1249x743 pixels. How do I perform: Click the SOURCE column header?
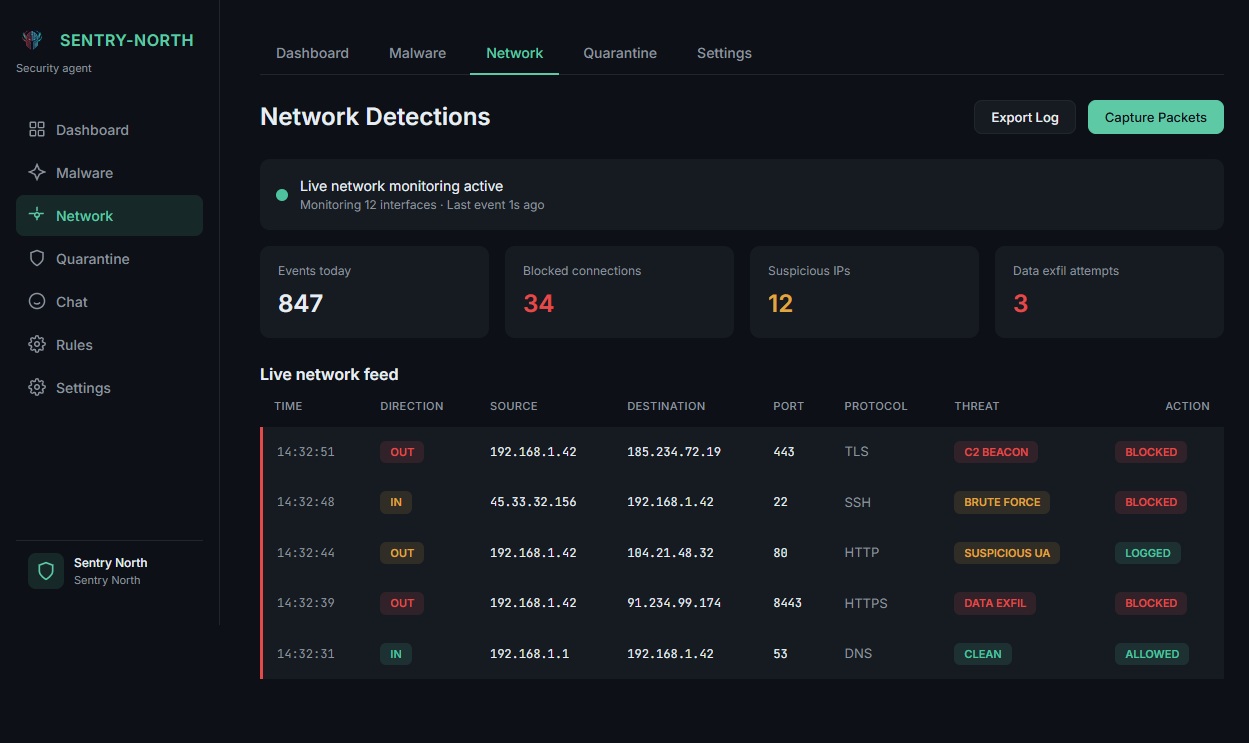coord(513,406)
